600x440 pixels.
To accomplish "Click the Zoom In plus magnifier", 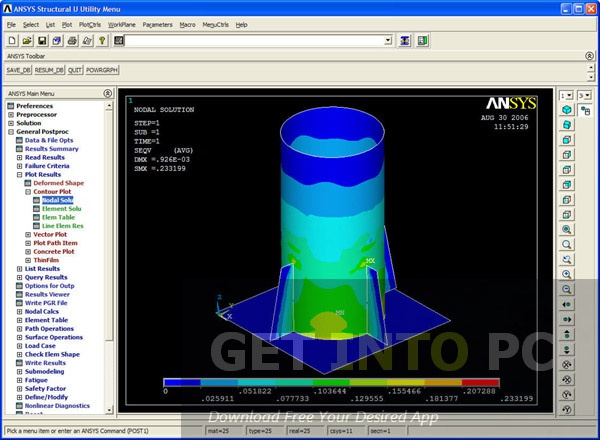I will (567, 274).
